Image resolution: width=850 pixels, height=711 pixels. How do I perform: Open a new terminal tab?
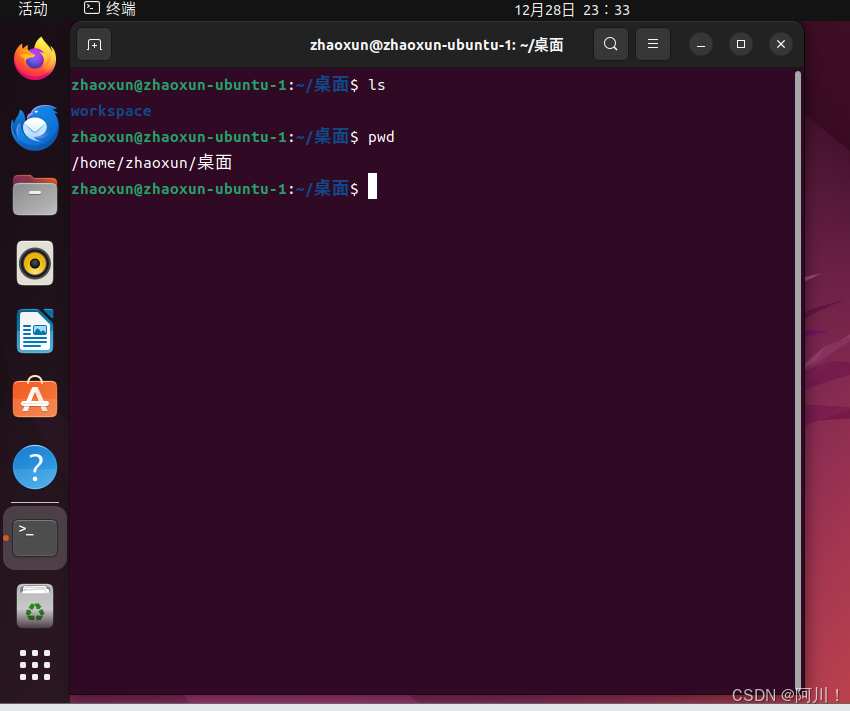coord(94,44)
